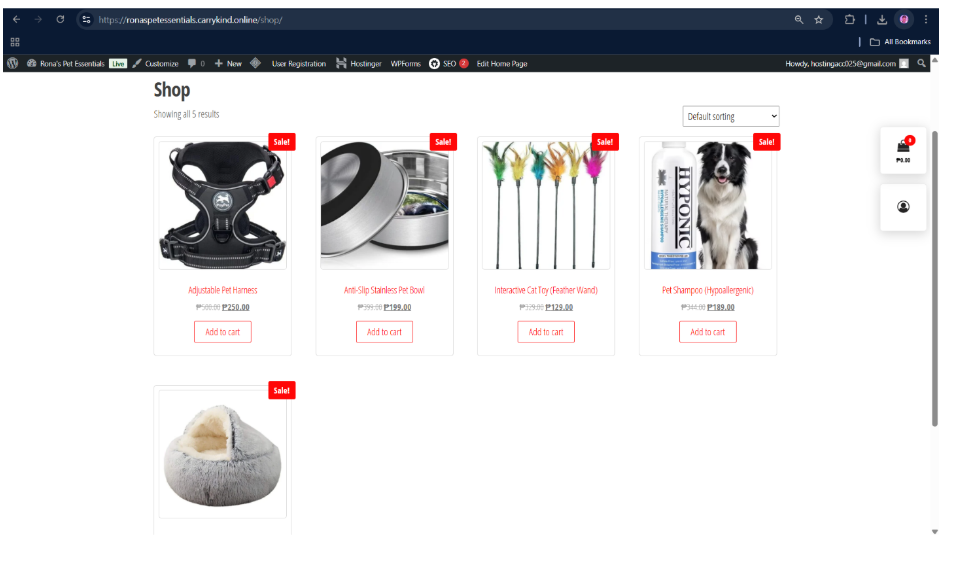Open Customize in admin bar
Screen dimensions: 954x588
tap(156, 63)
